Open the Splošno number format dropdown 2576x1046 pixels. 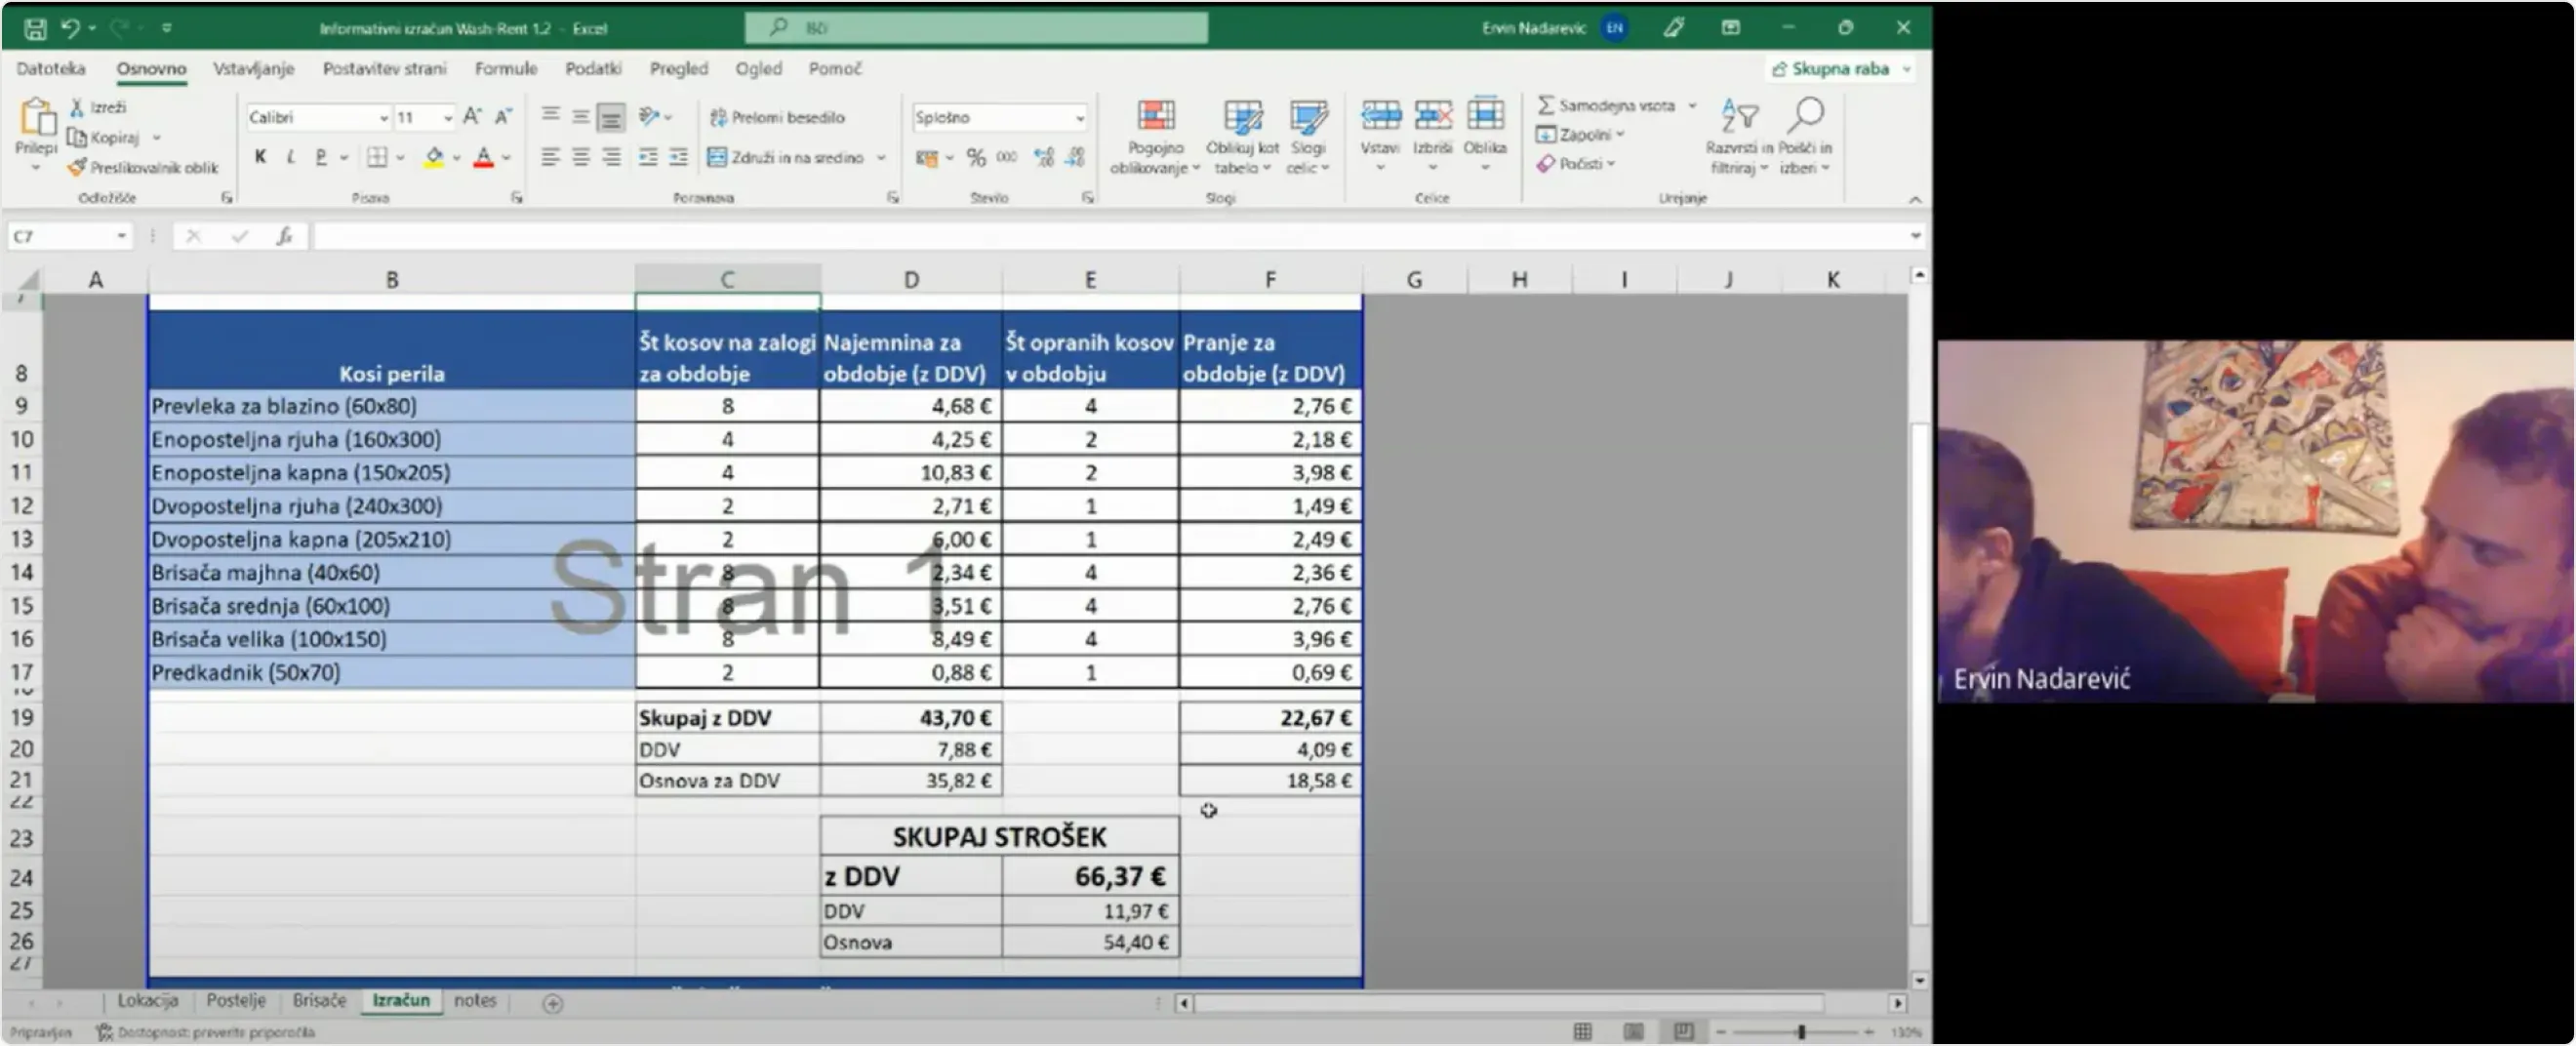(1079, 117)
